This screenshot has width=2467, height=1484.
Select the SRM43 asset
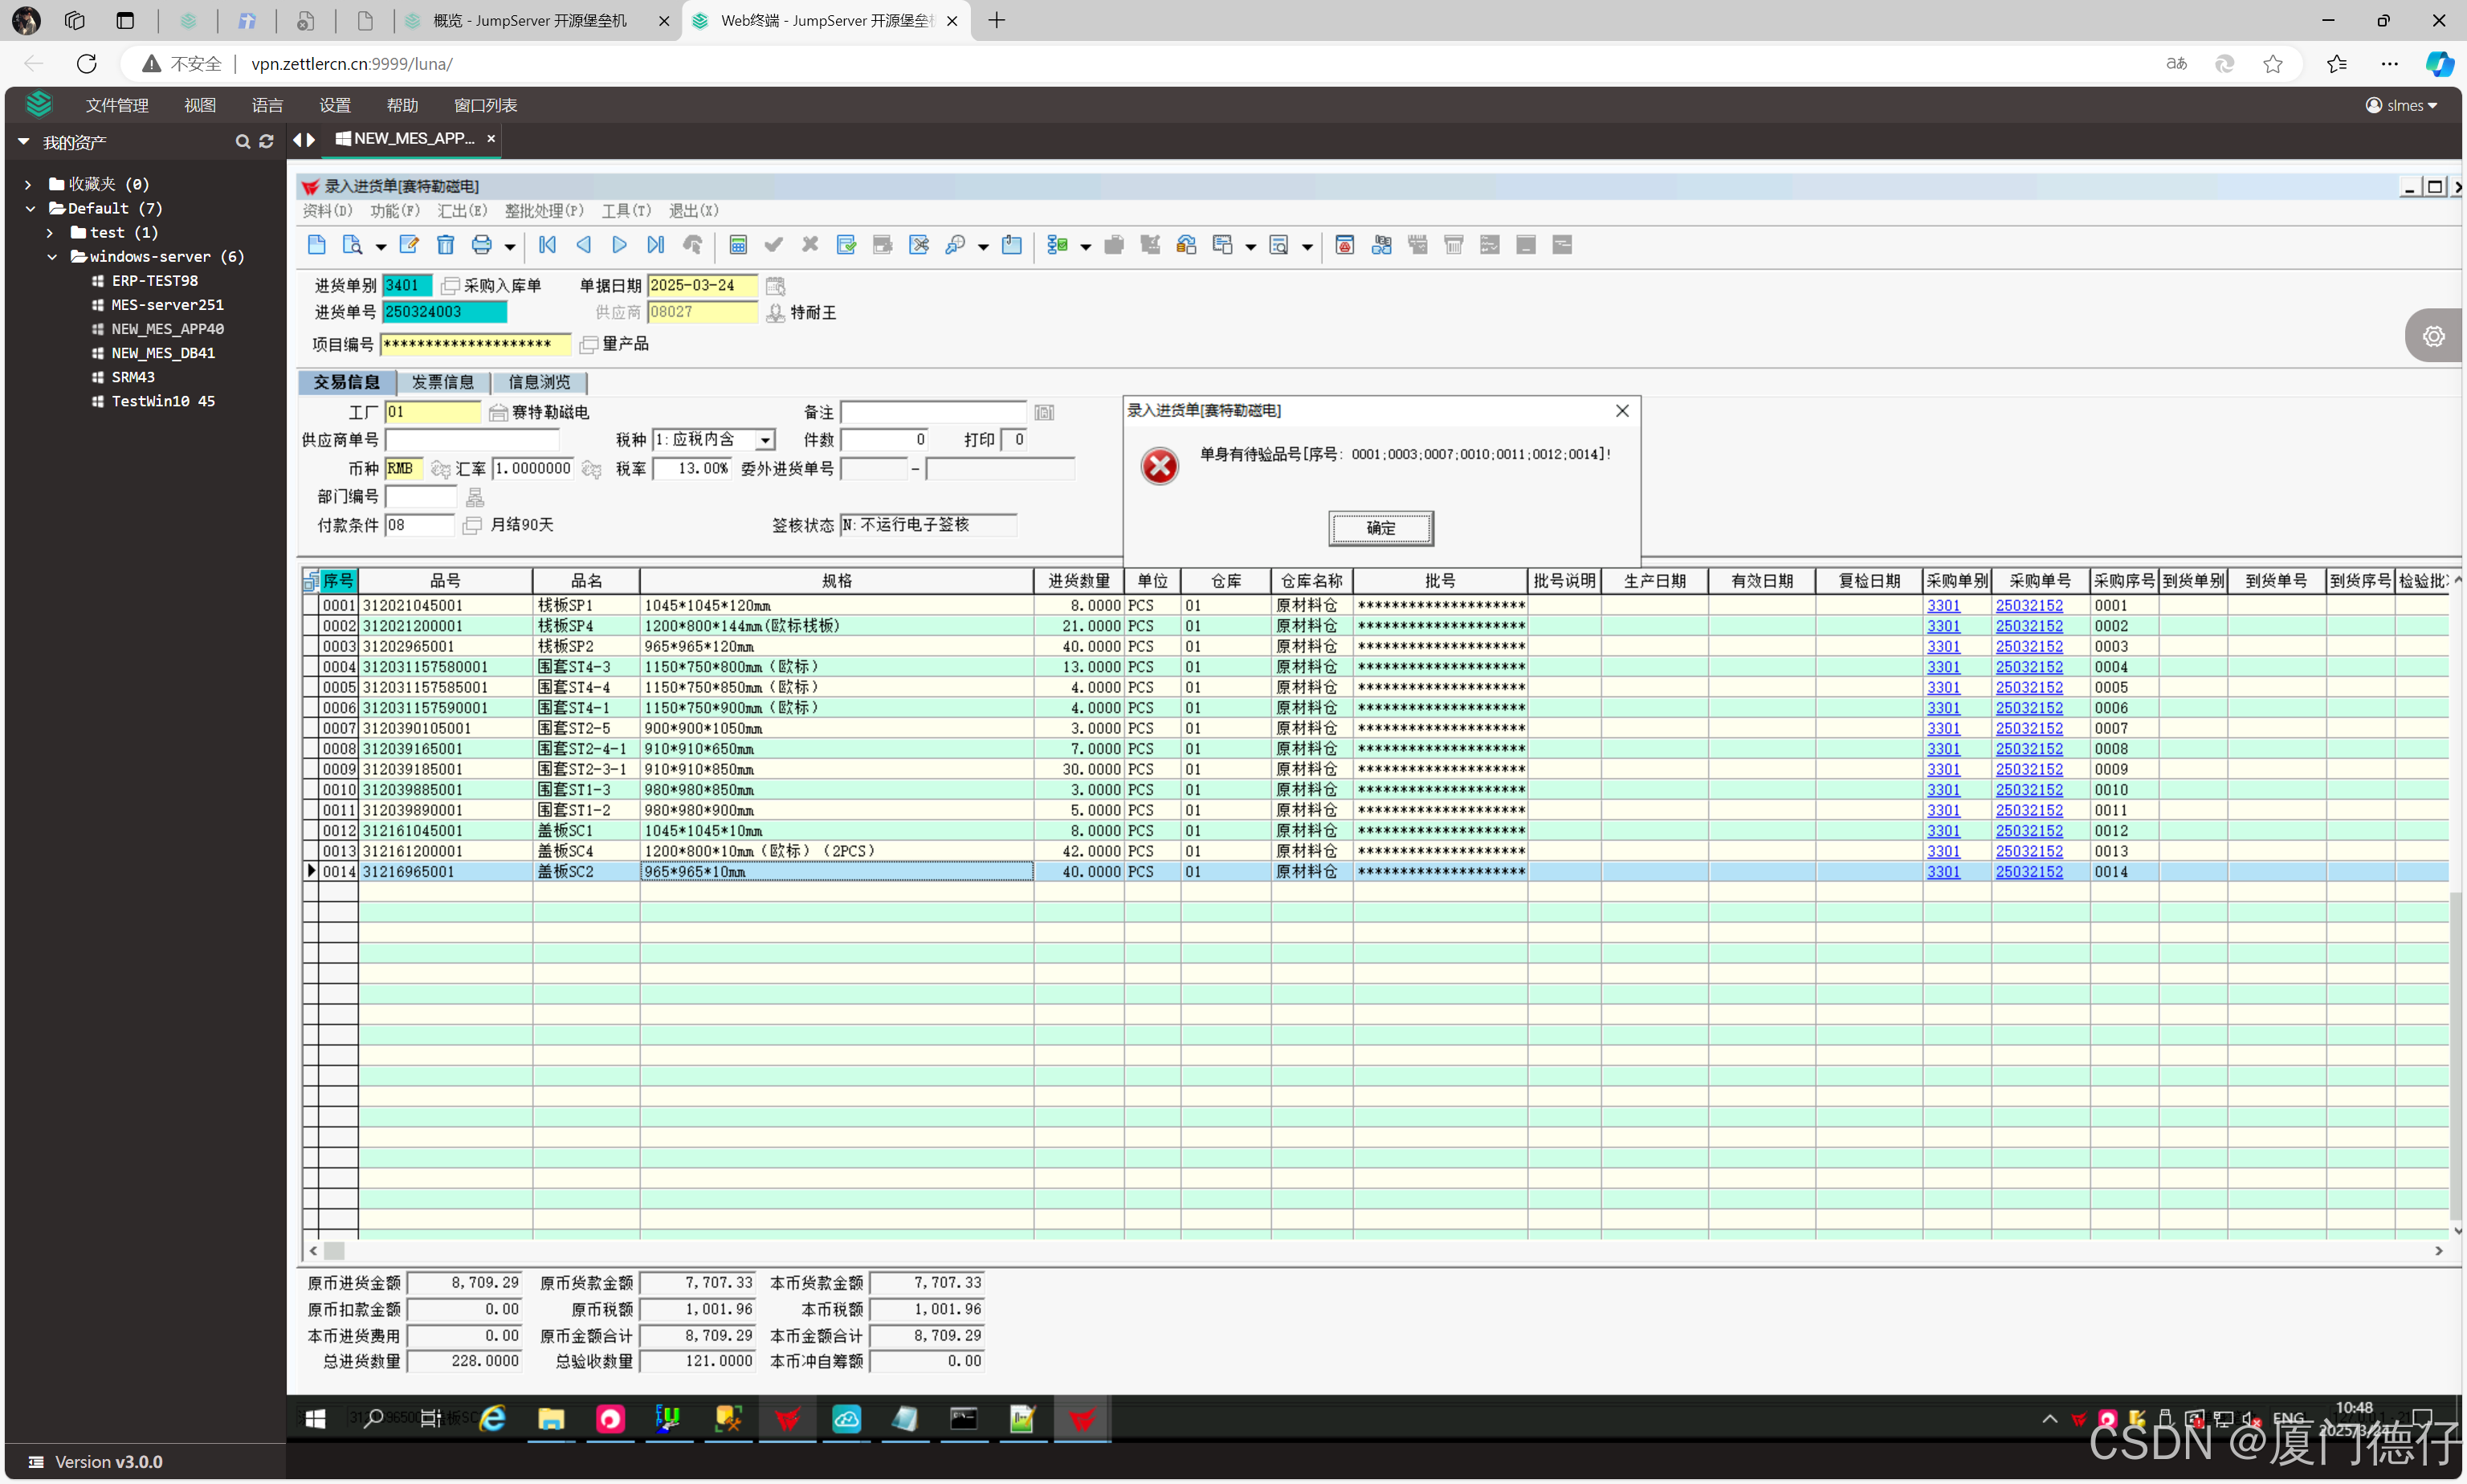(132, 376)
